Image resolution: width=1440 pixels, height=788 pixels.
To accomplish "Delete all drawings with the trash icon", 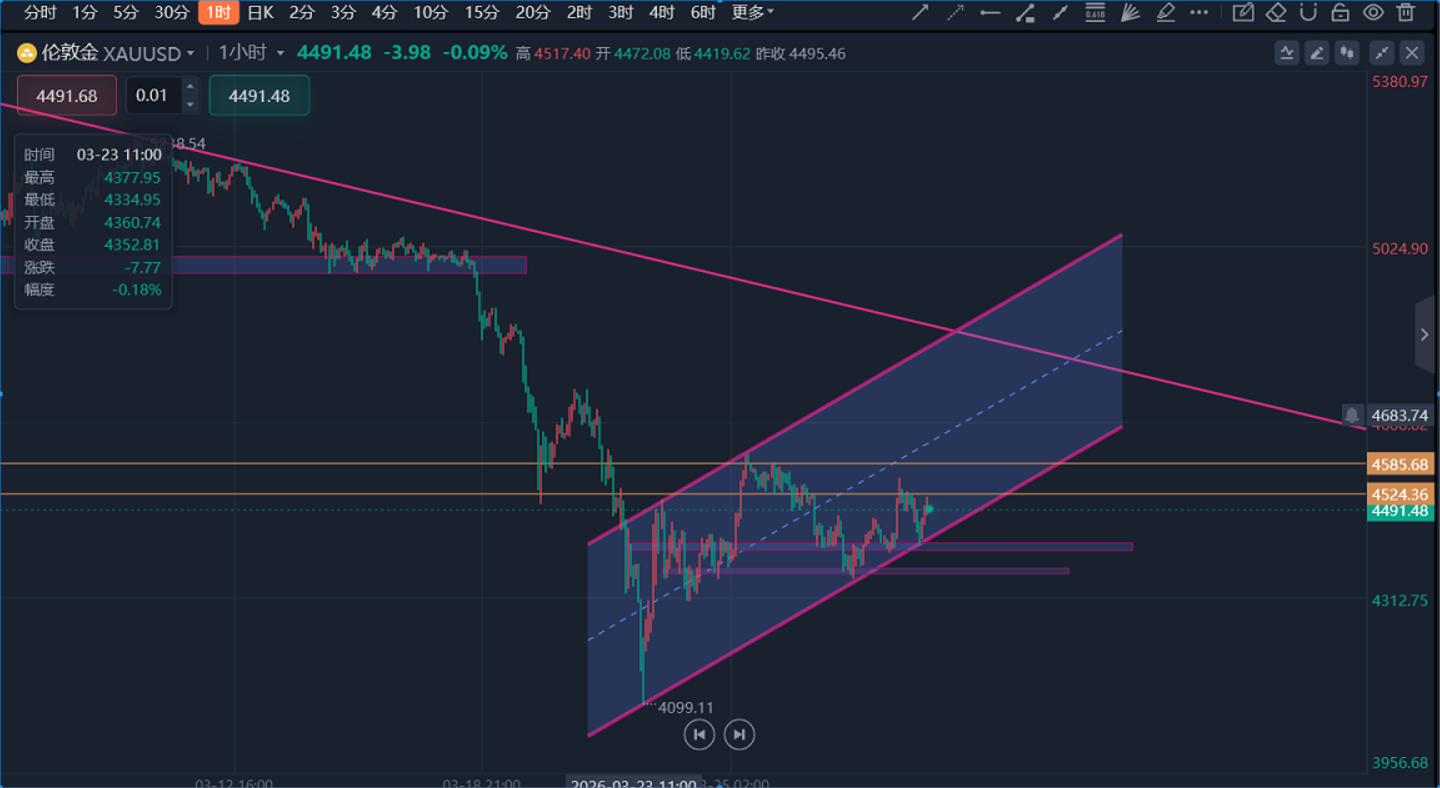I will pyautogui.click(x=1406, y=13).
